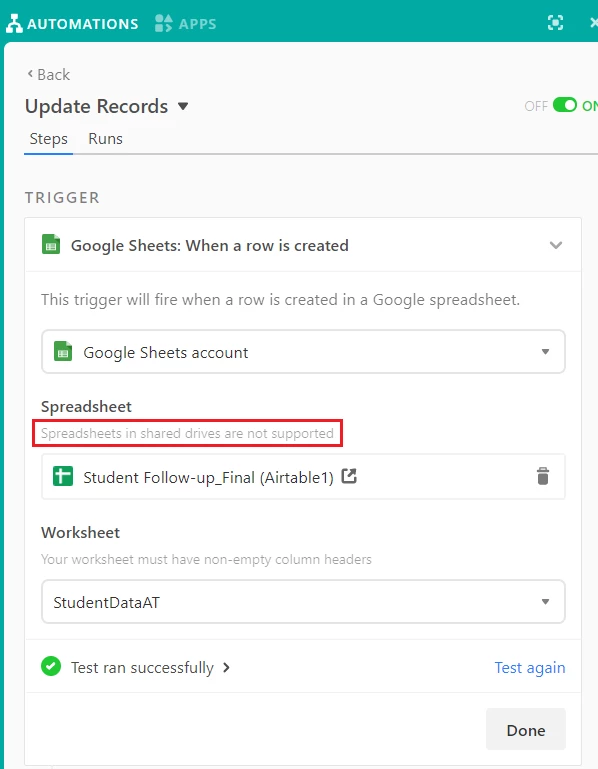This screenshot has height=769, width=598.
Task: Click the fullscreen expand icon
Action: (555, 23)
